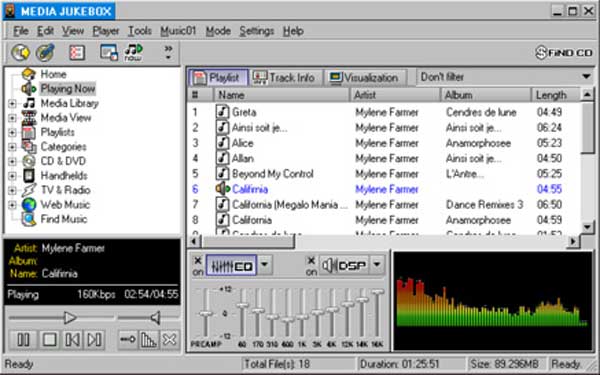Expand more toolbar buttons chevron
This screenshot has width=600, height=375.
tap(168, 52)
